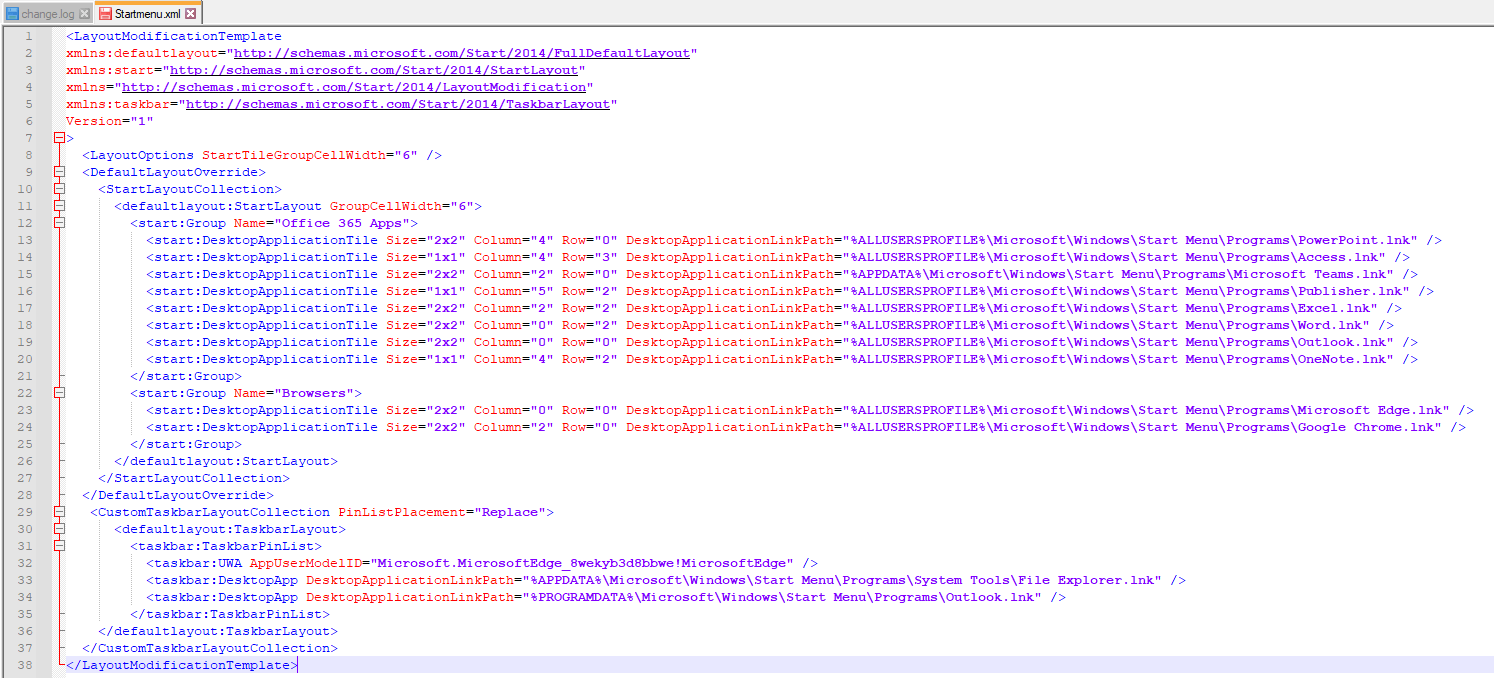Fold the CustomTaskbarLayoutCollection block

[59, 512]
